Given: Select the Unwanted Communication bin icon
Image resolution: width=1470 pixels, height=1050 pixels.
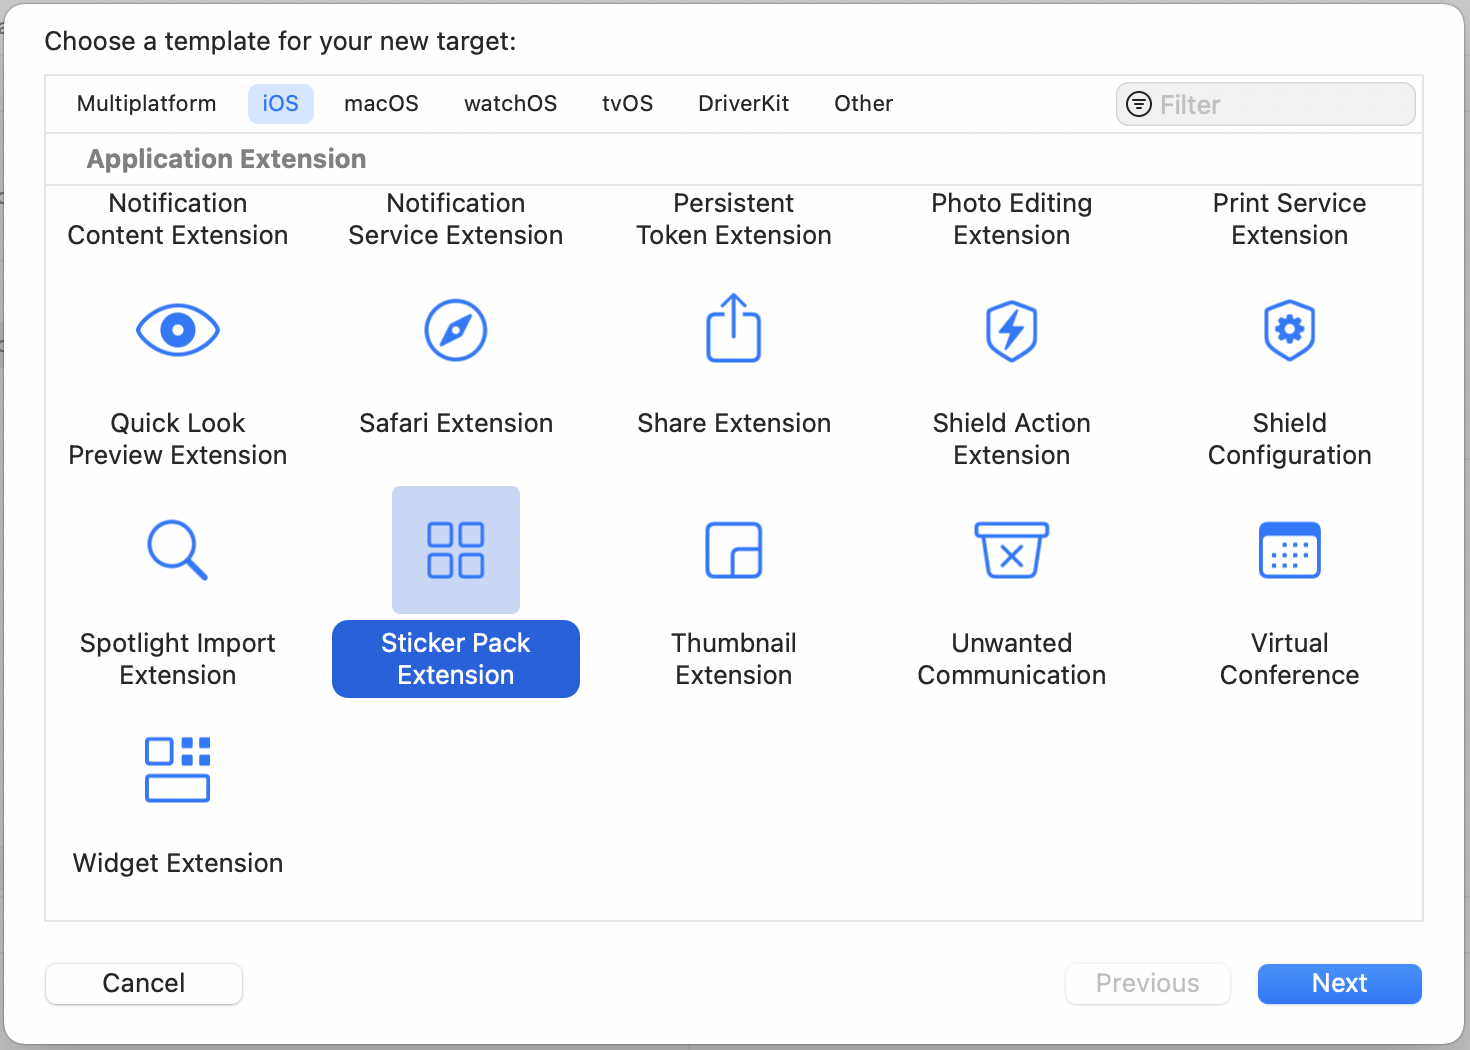Looking at the screenshot, I should click(x=1011, y=550).
